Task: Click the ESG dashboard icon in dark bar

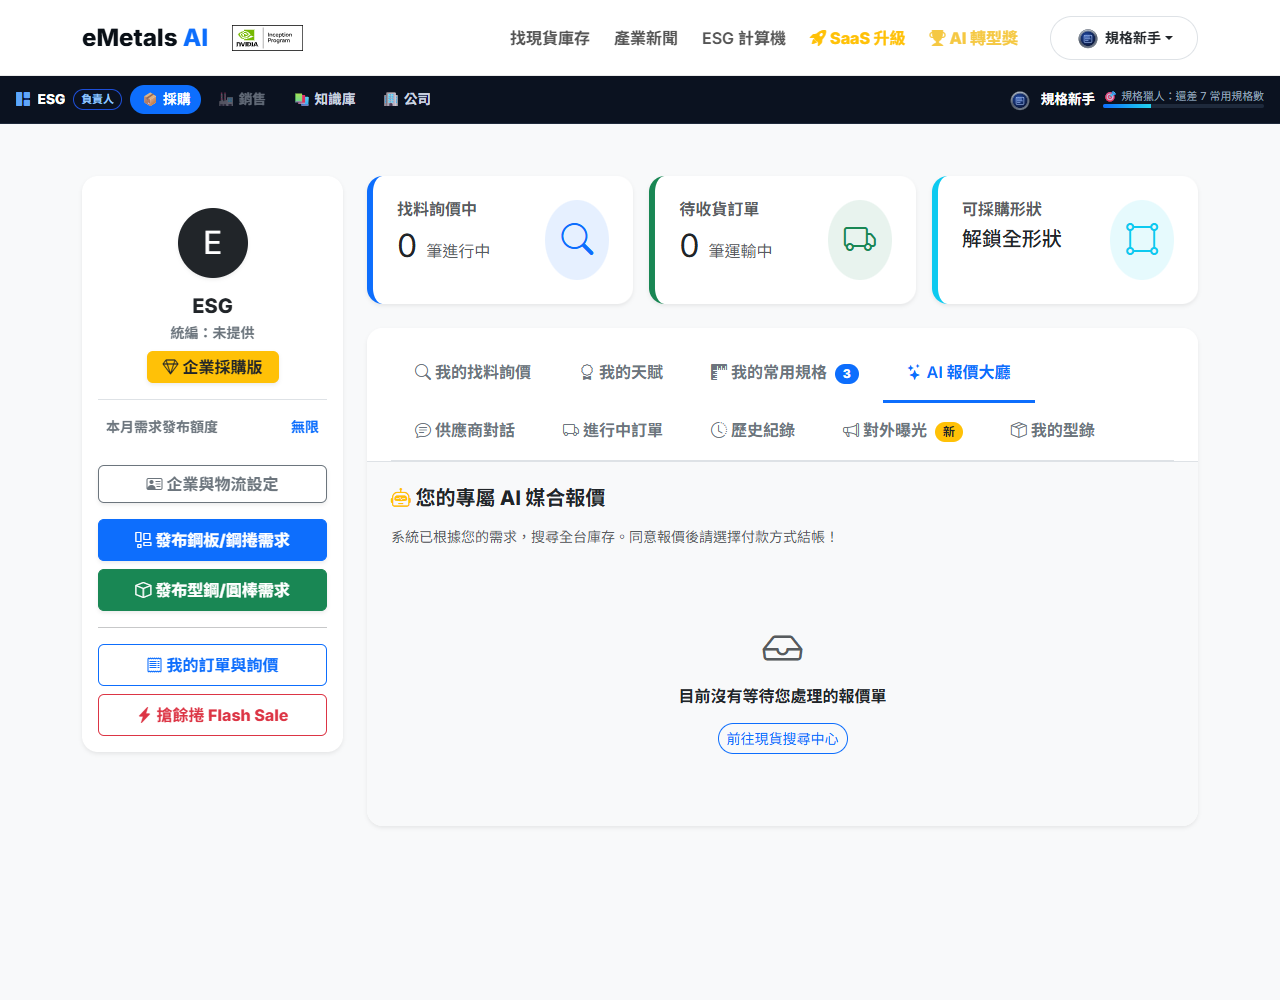Action: (x=23, y=99)
